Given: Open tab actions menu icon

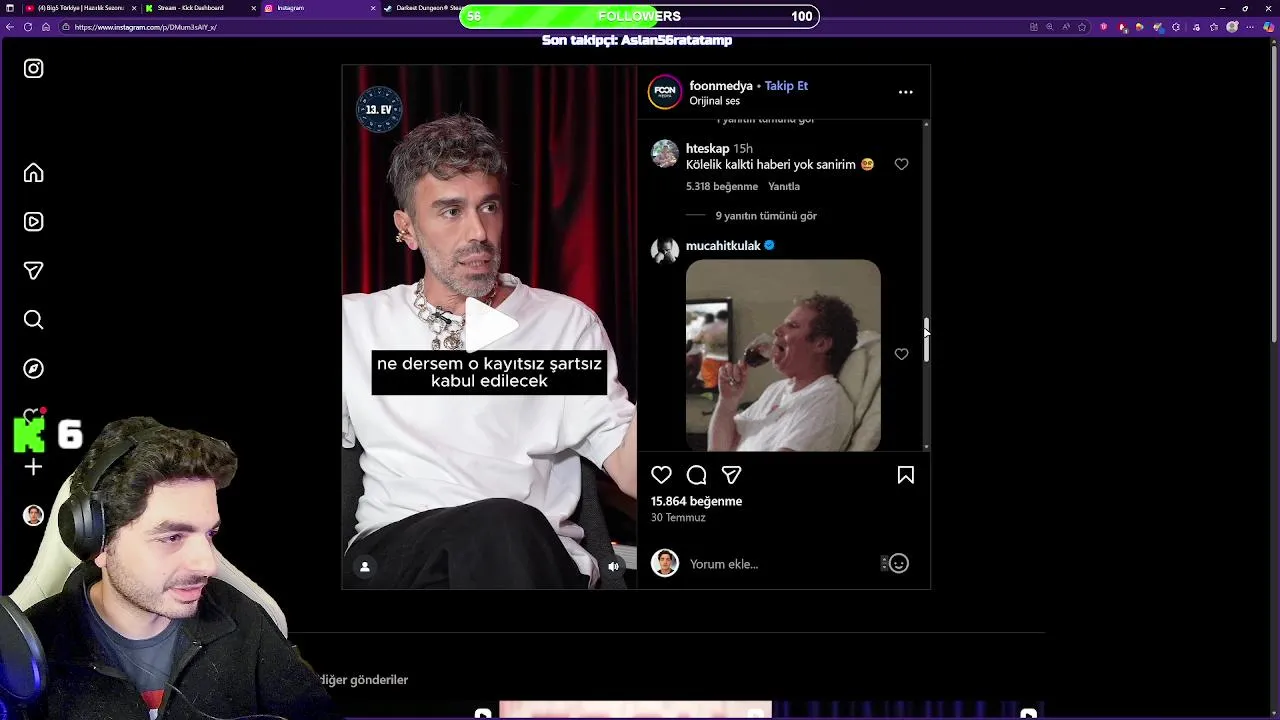Looking at the screenshot, I should pos(10,8).
